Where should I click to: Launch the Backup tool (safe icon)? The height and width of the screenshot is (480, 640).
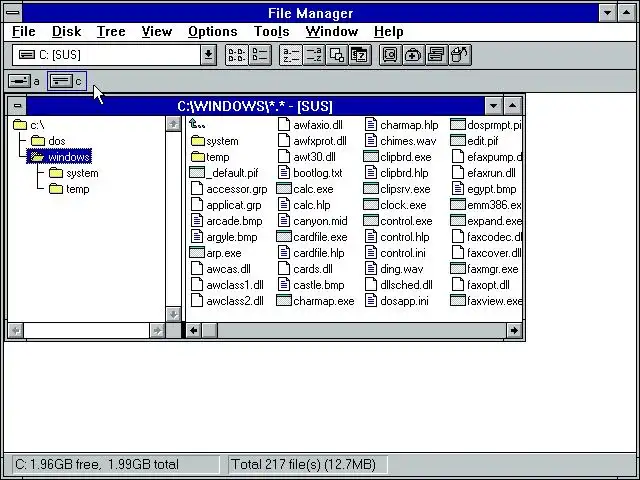pos(390,55)
